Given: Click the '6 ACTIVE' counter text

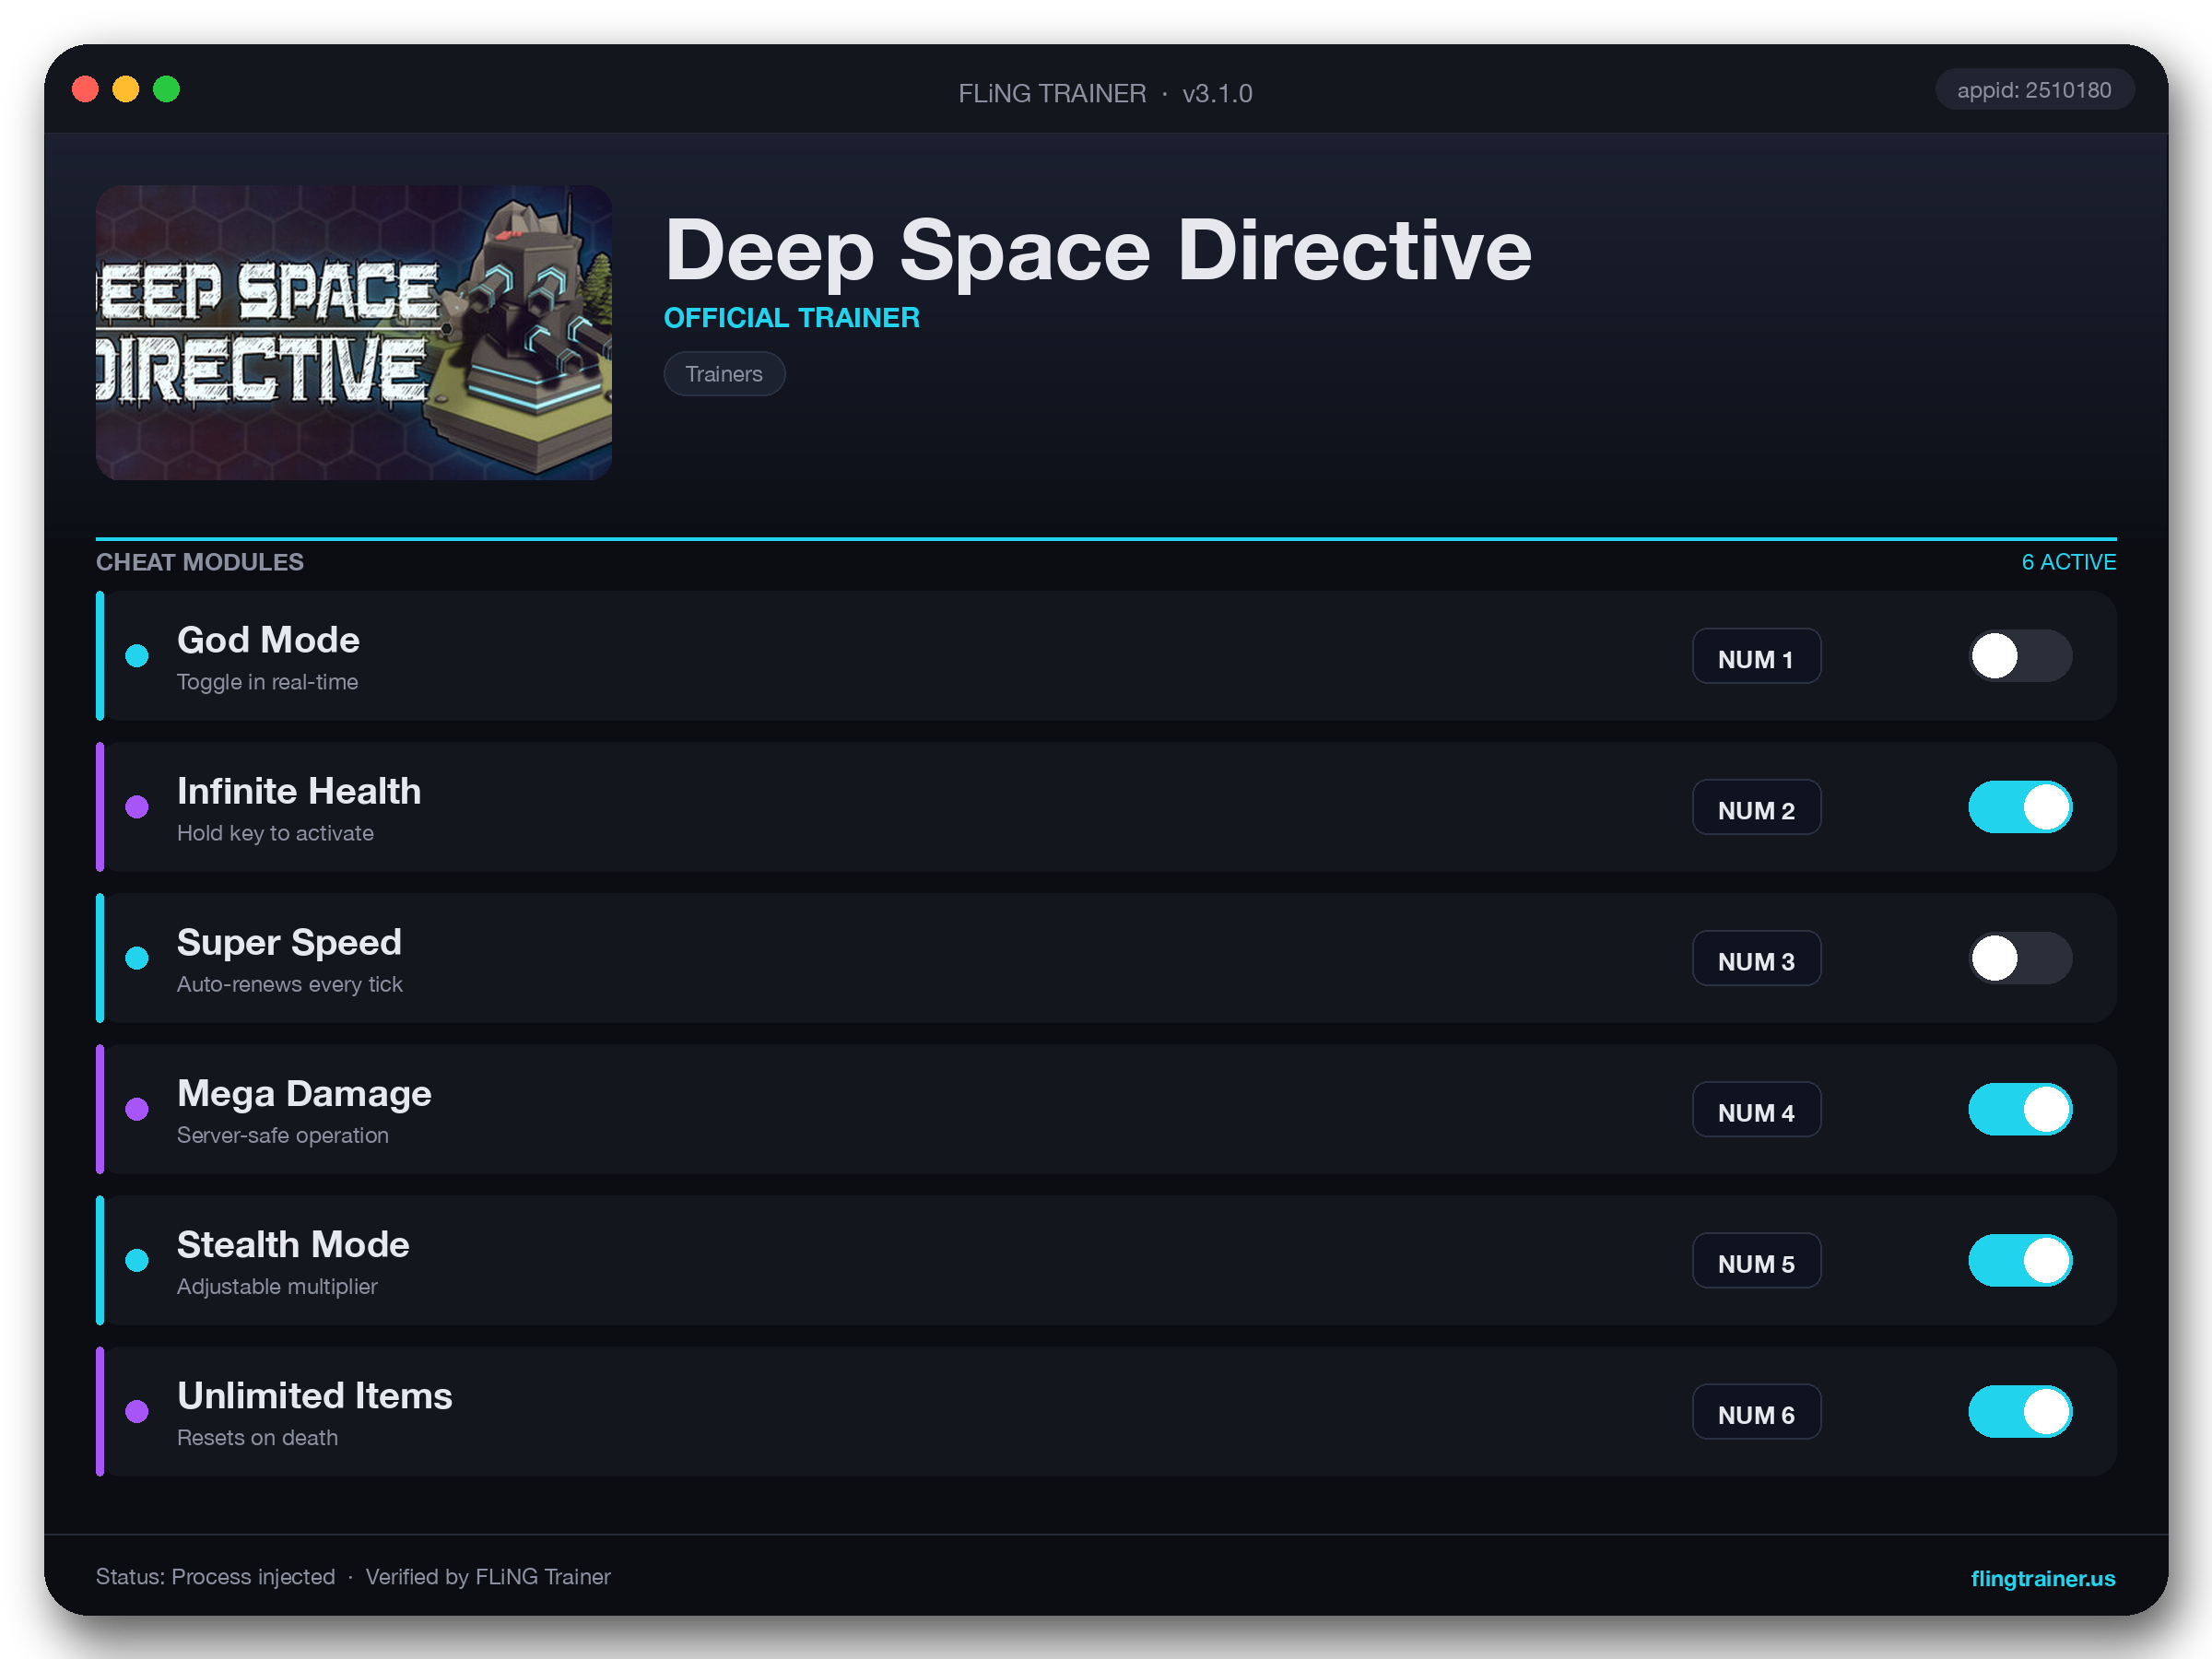Looking at the screenshot, I should click(x=2068, y=562).
